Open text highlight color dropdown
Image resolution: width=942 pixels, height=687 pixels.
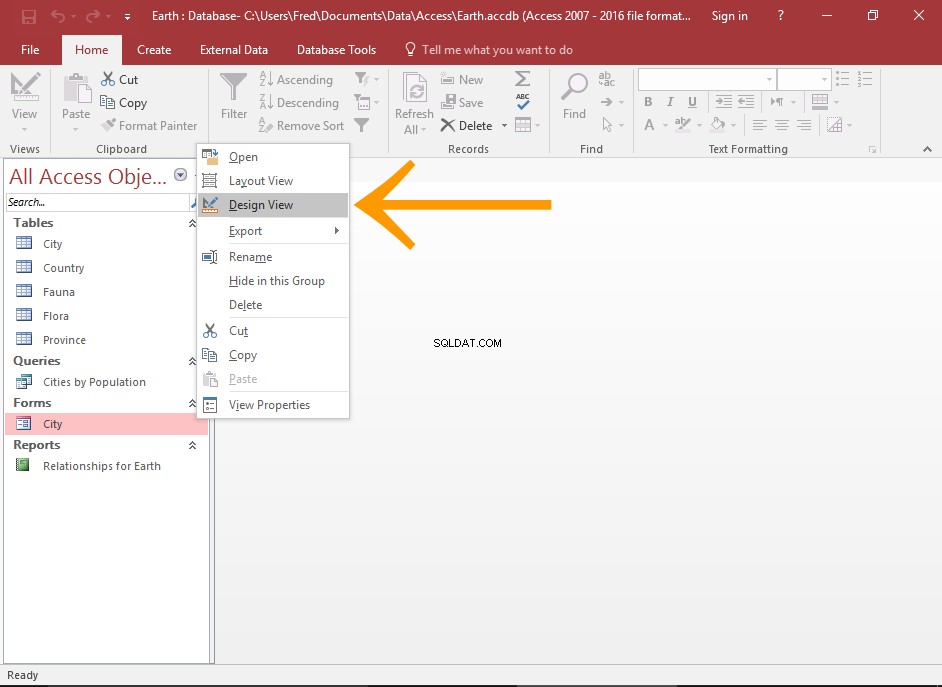click(x=699, y=126)
